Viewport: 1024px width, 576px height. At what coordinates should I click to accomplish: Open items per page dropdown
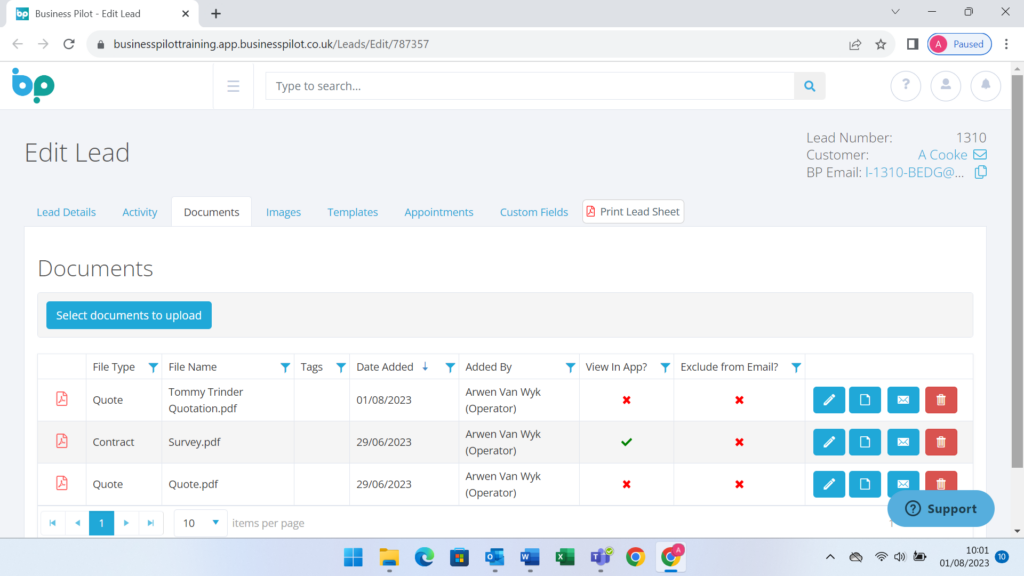(x=214, y=522)
